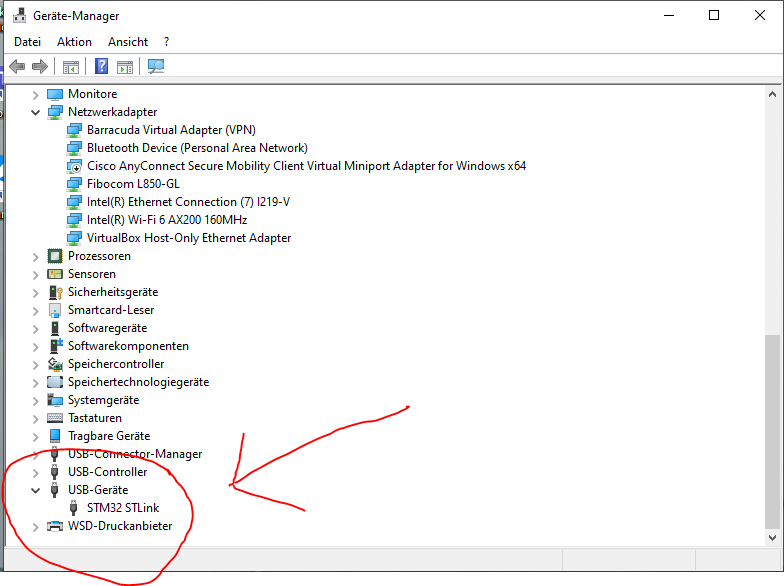
Task: Expand the USB-Controller node
Action: pos(36,472)
